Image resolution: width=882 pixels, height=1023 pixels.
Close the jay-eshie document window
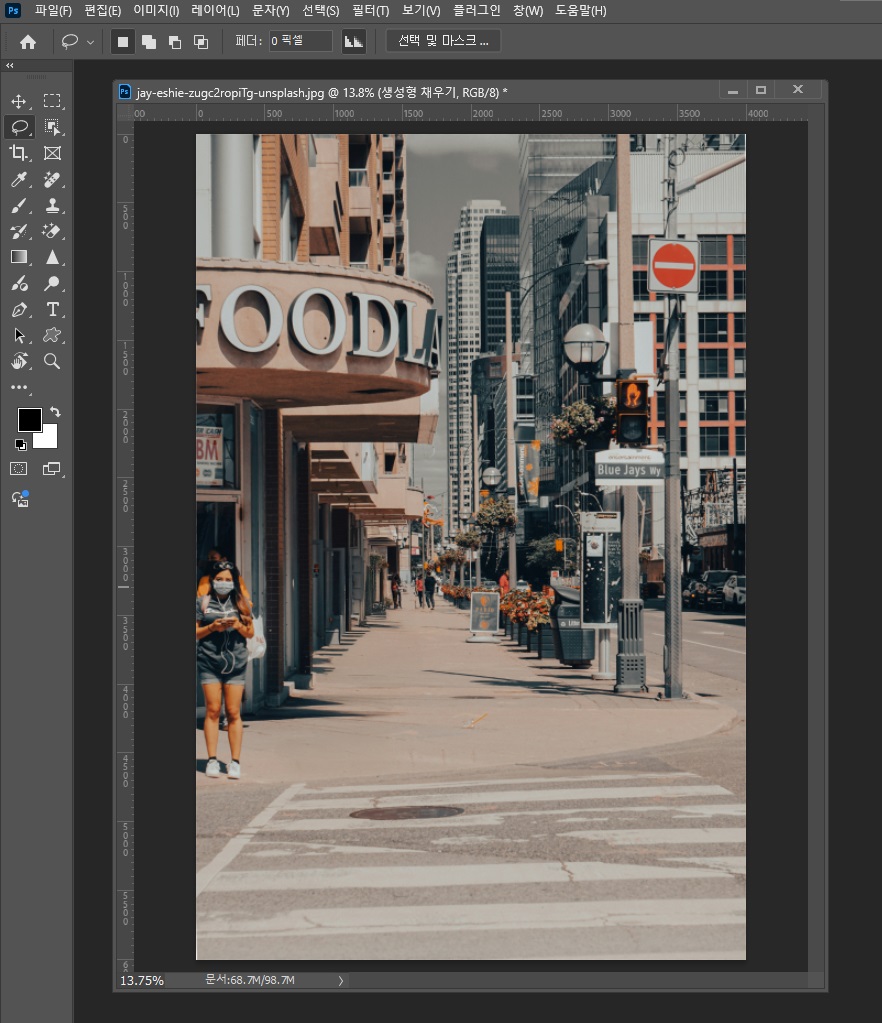(798, 89)
